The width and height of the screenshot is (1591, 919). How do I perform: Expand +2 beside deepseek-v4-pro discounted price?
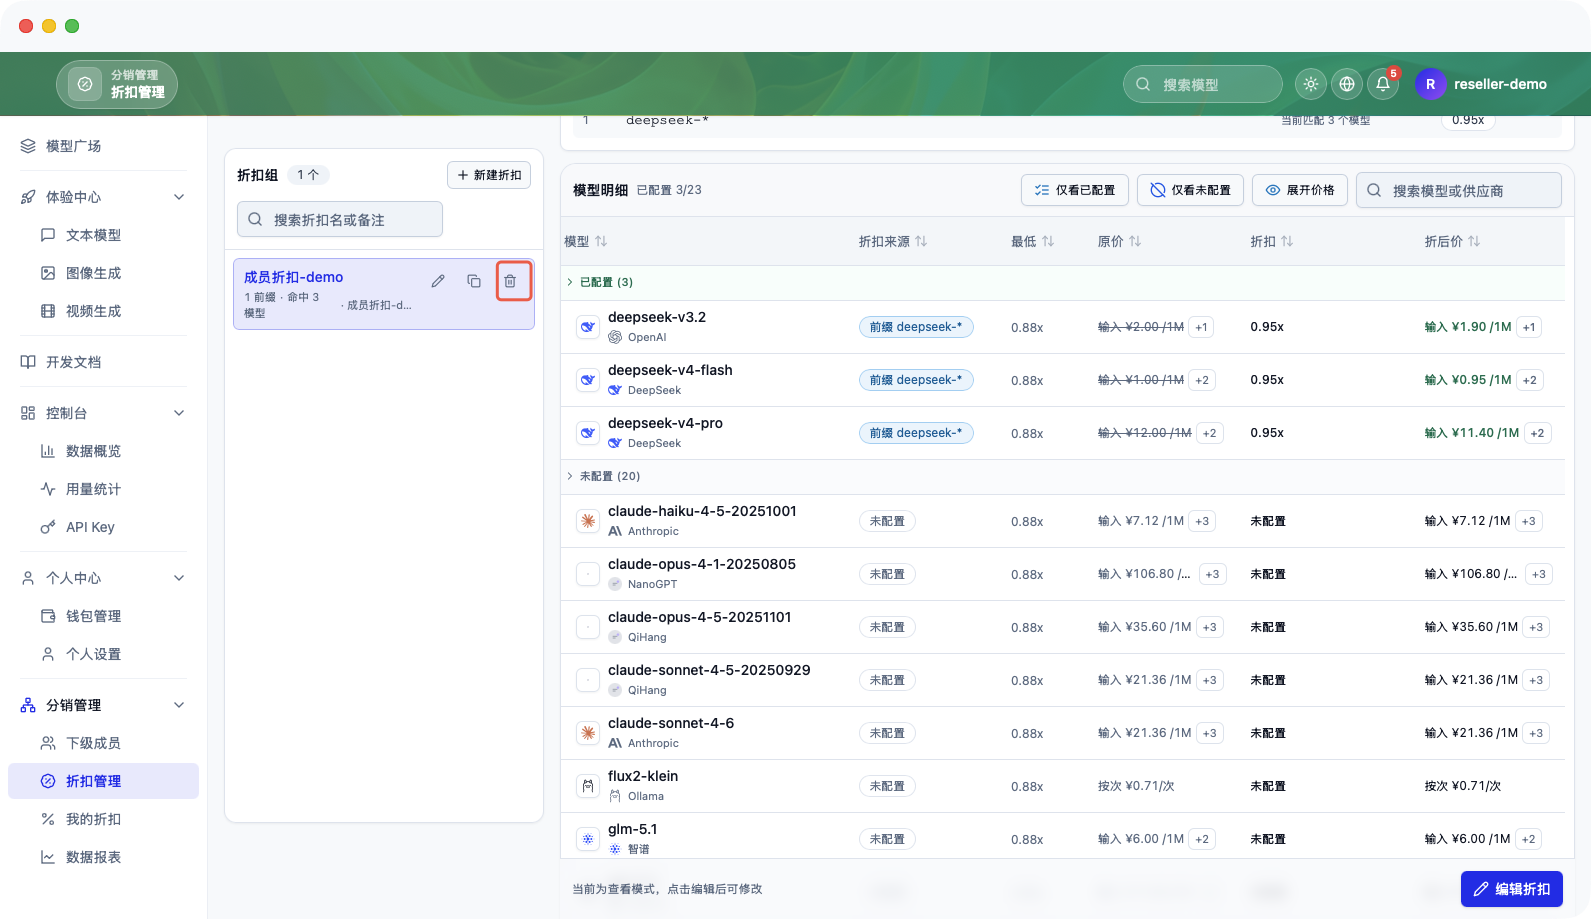[1537, 433]
